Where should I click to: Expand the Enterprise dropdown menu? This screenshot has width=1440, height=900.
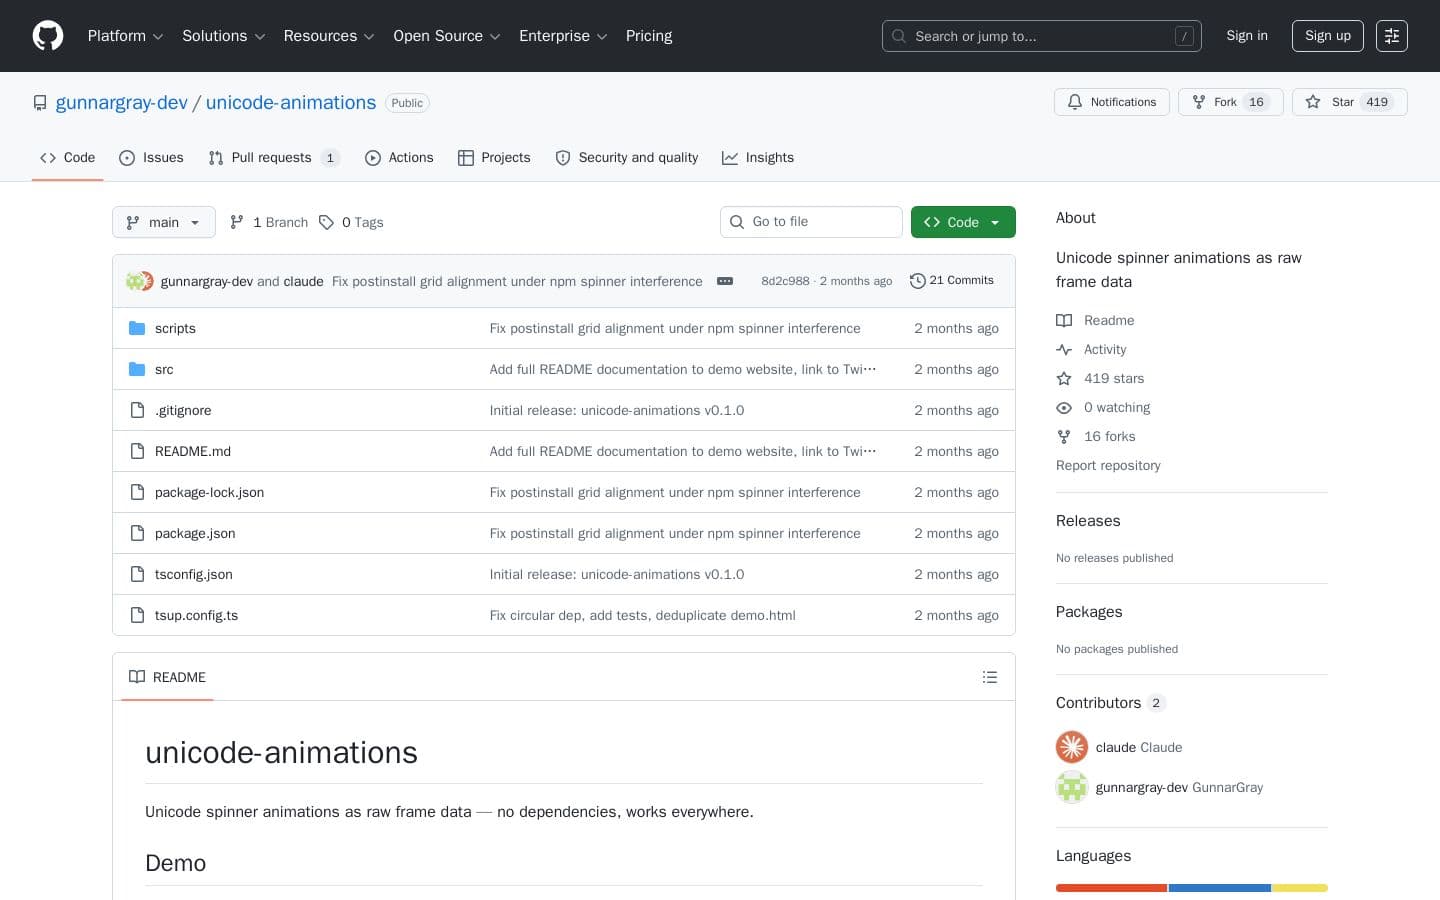tap(563, 36)
